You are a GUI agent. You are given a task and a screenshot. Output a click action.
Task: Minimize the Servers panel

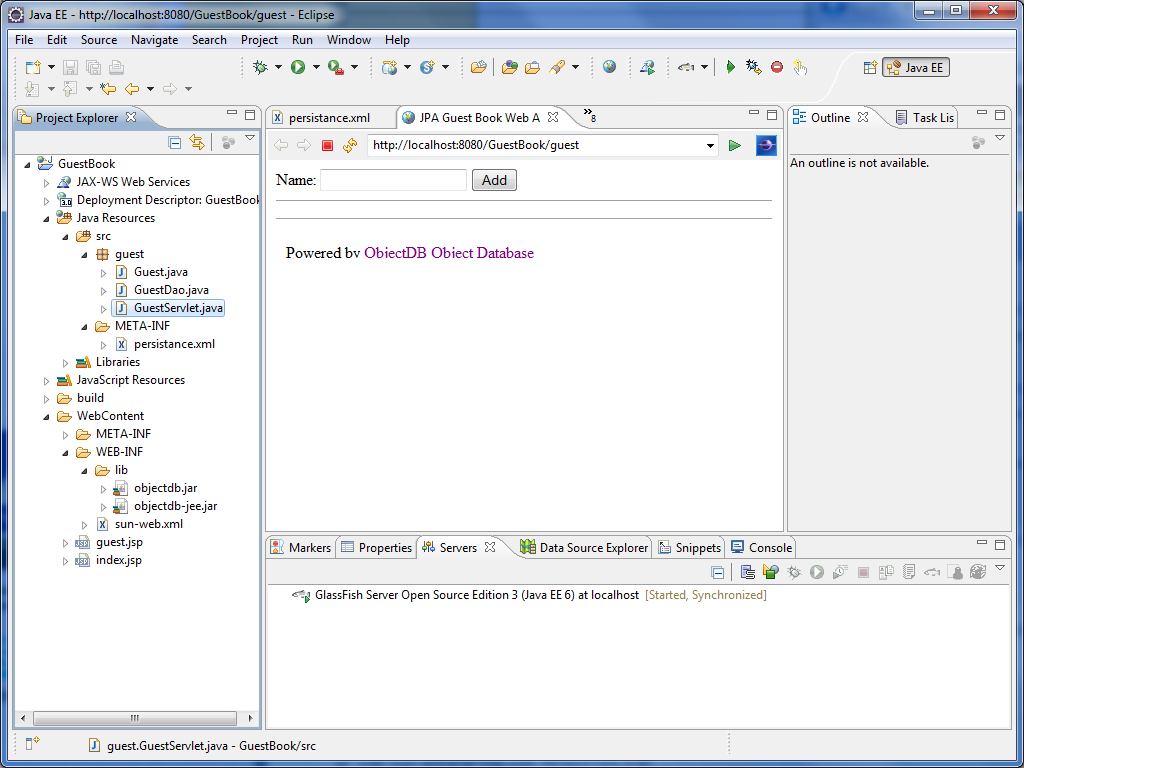982,544
